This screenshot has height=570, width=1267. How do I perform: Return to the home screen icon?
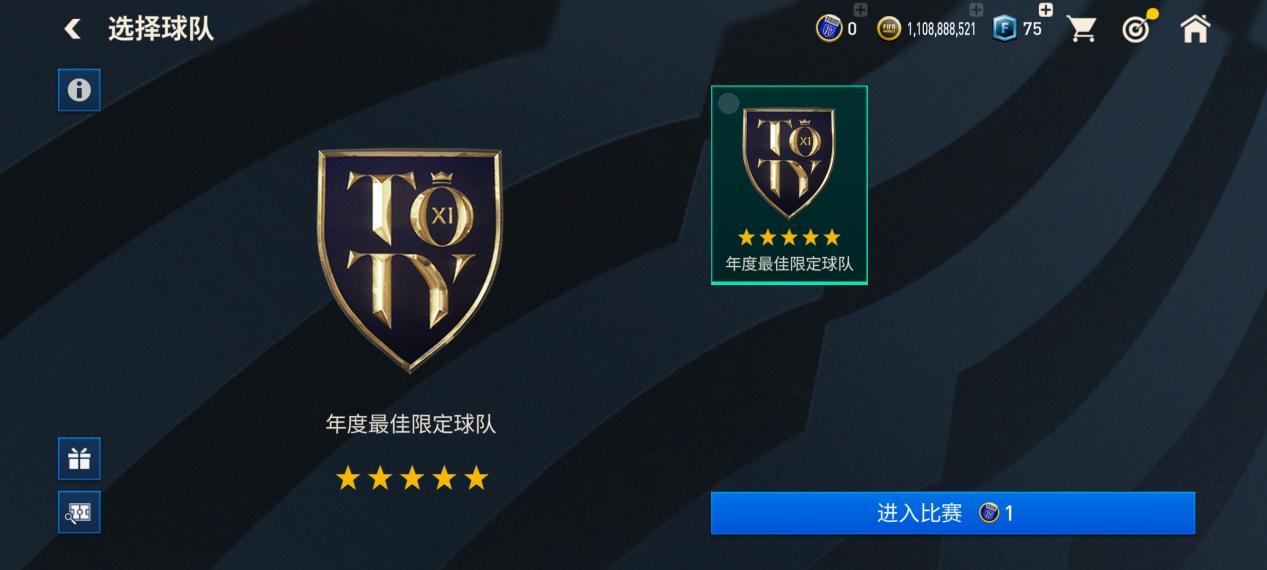[x=1195, y=28]
